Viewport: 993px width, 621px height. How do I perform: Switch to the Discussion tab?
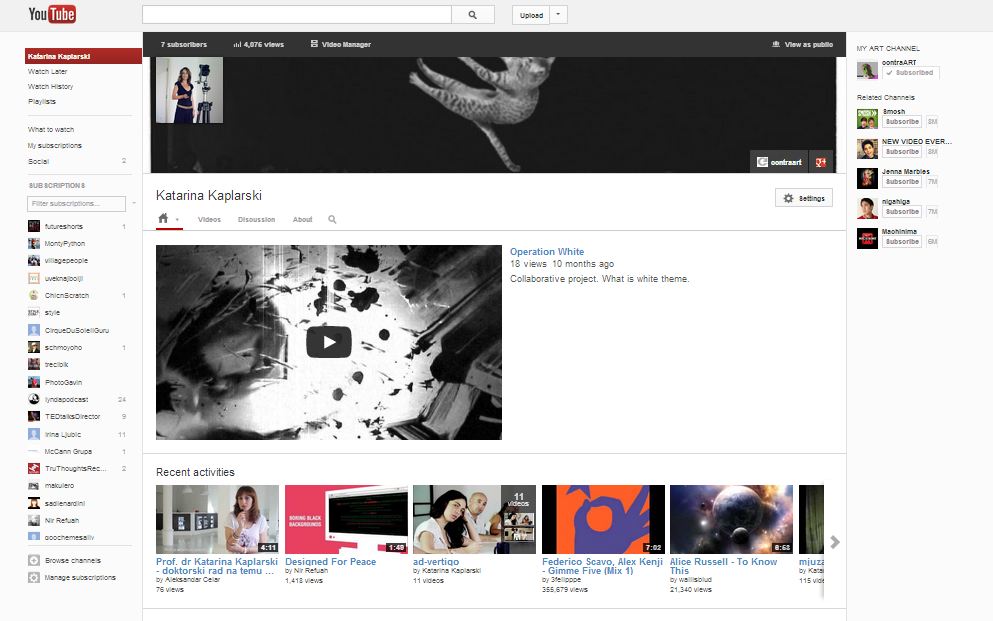[256, 220]
